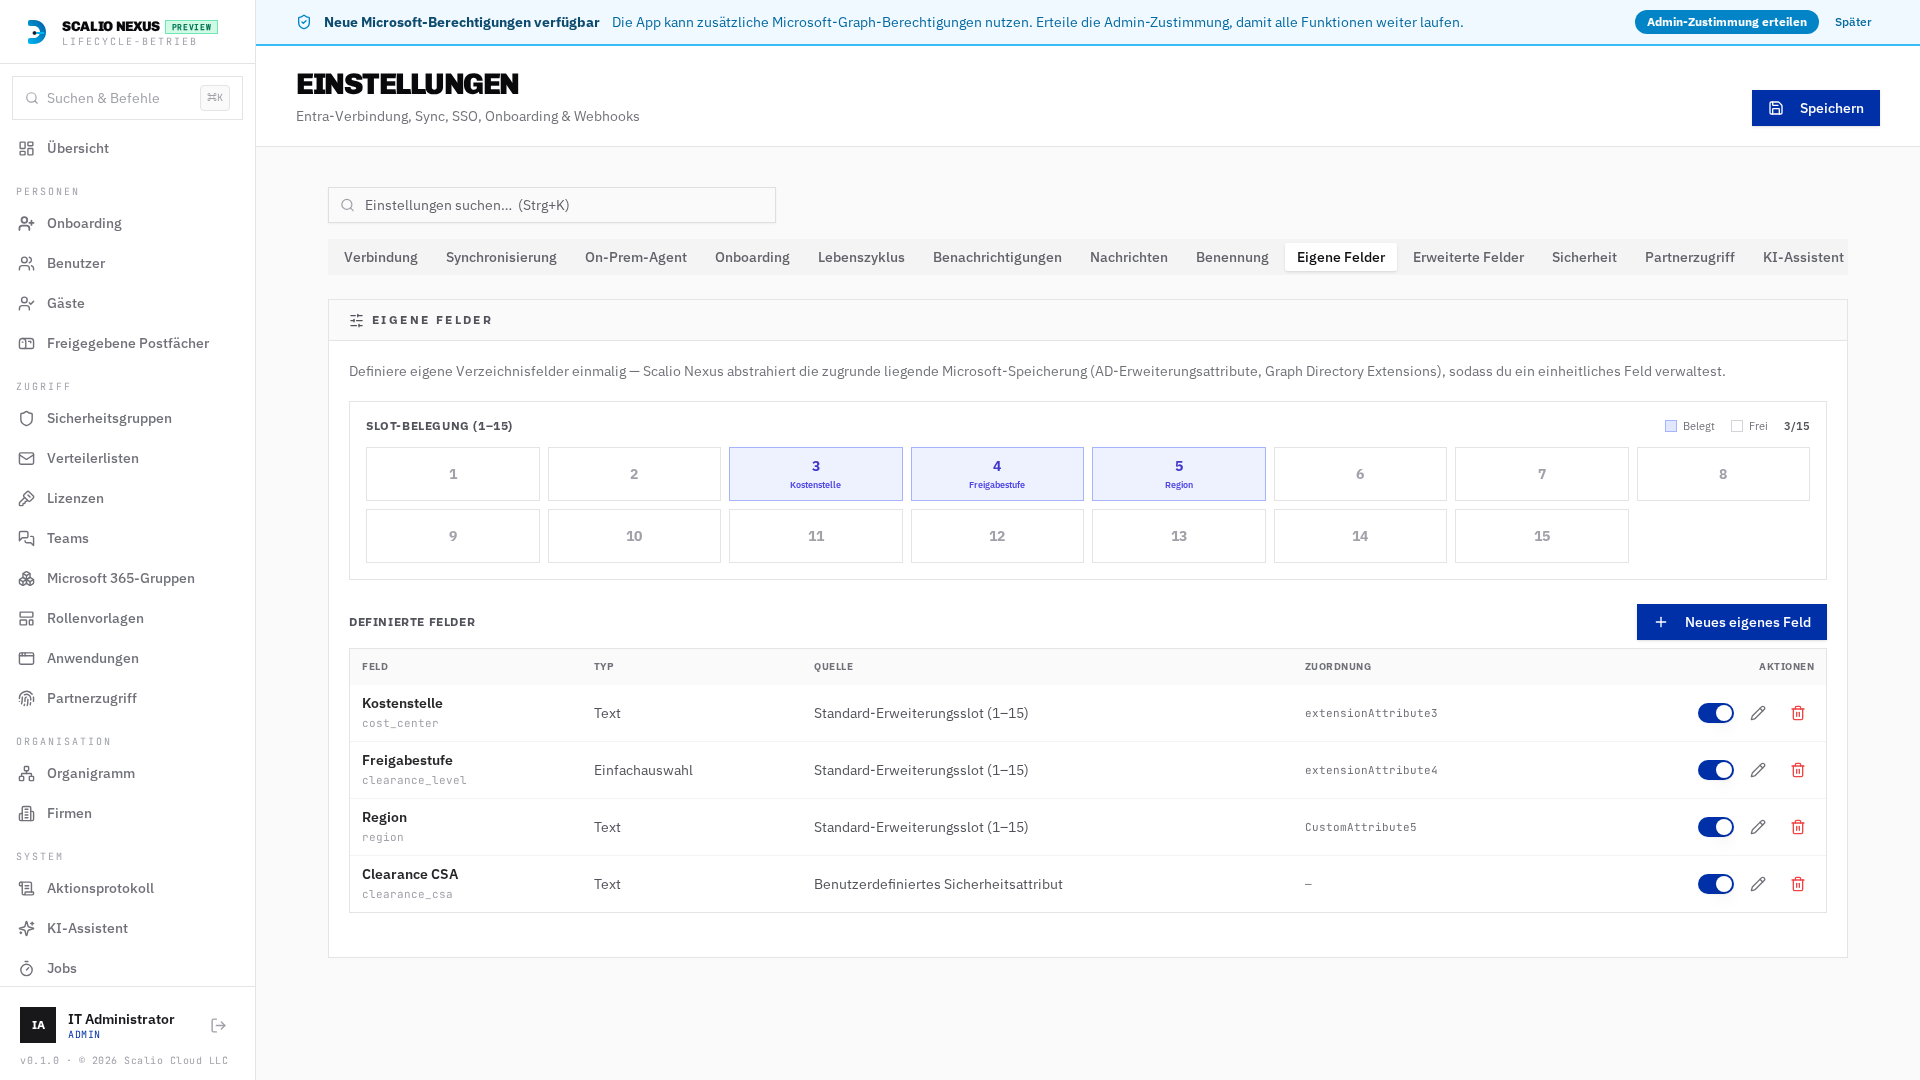The height and width of the screenshot is (1080, 1920).
Task: Edit the Freigabestufe field with pencil icon
Action: pos(1758,770)
